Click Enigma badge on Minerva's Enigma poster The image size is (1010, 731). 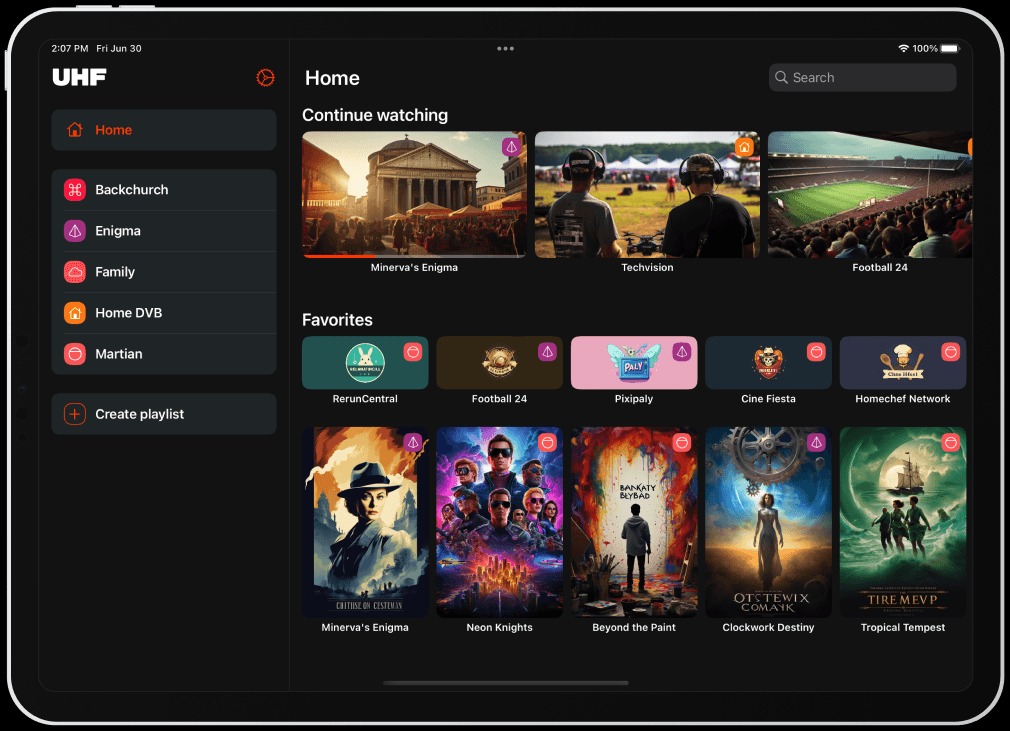(x=413, y=442)
